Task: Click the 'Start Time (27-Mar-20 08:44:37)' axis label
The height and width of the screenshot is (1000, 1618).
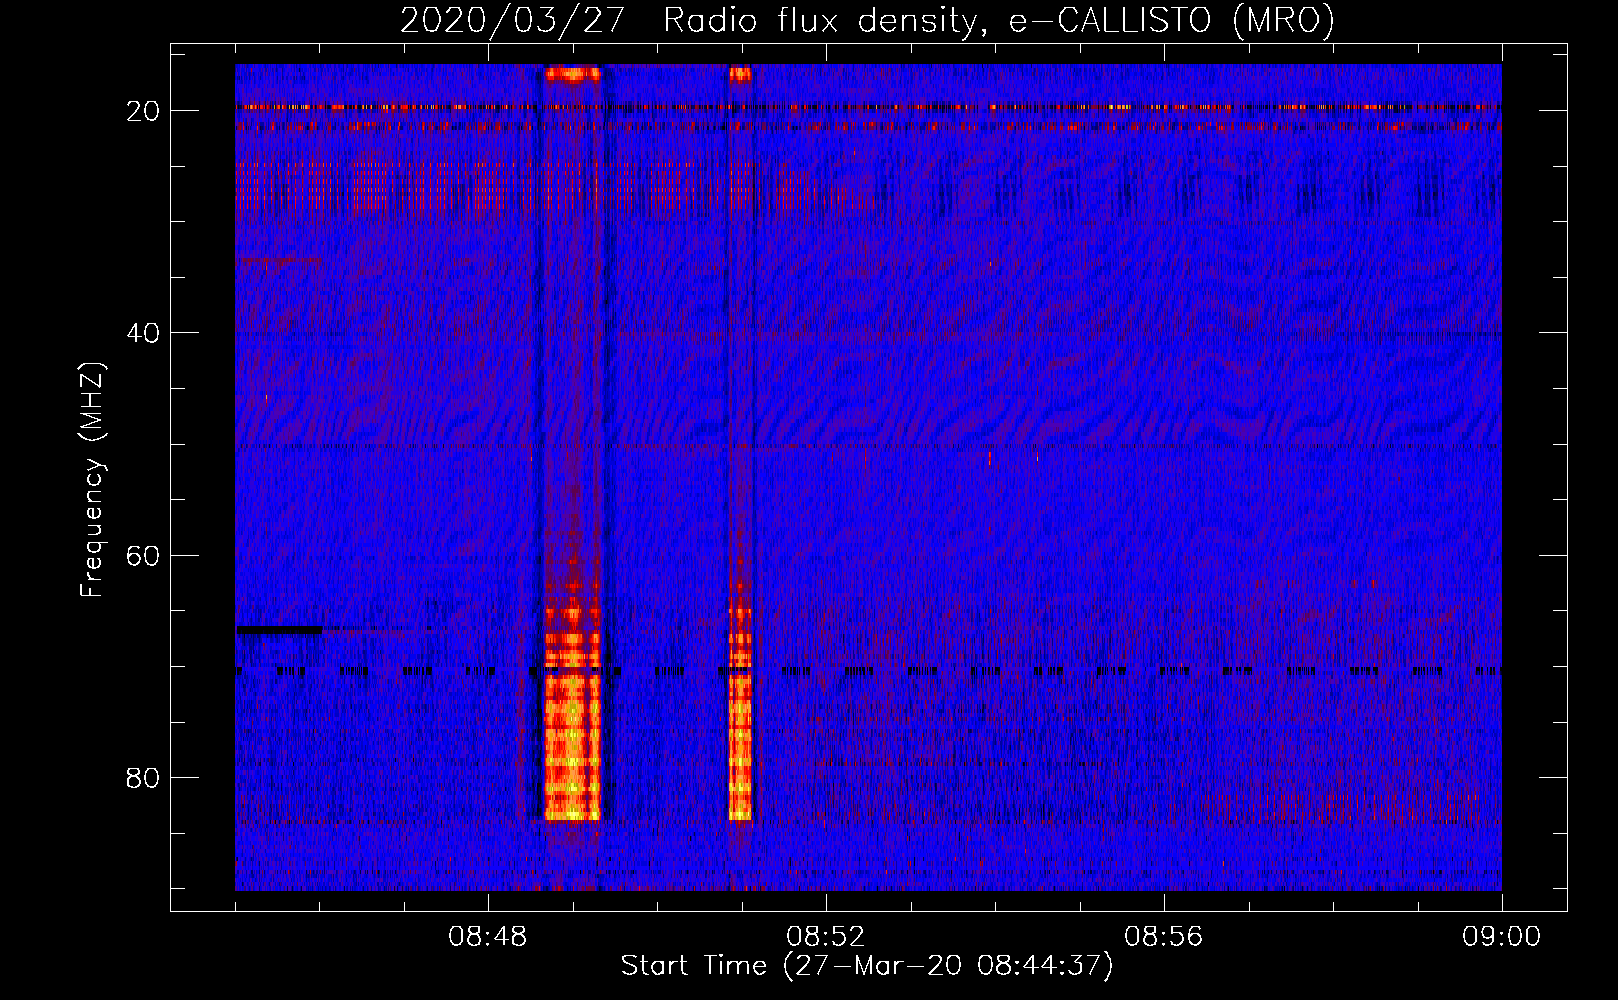Action: point(867,966)
